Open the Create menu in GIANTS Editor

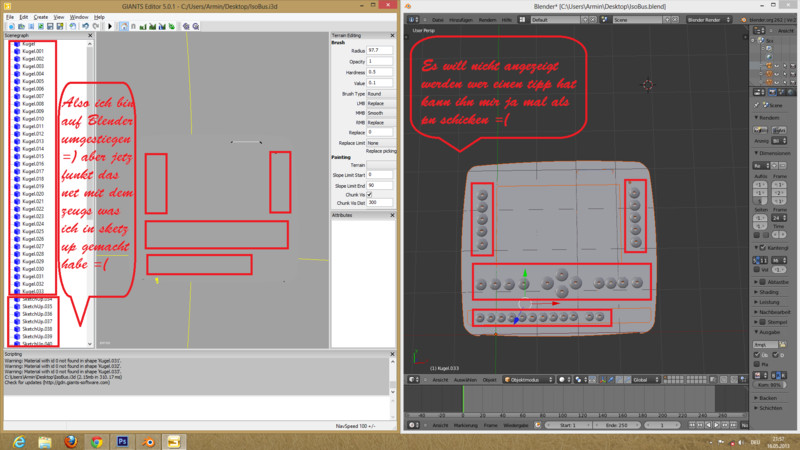pos(41,17)
